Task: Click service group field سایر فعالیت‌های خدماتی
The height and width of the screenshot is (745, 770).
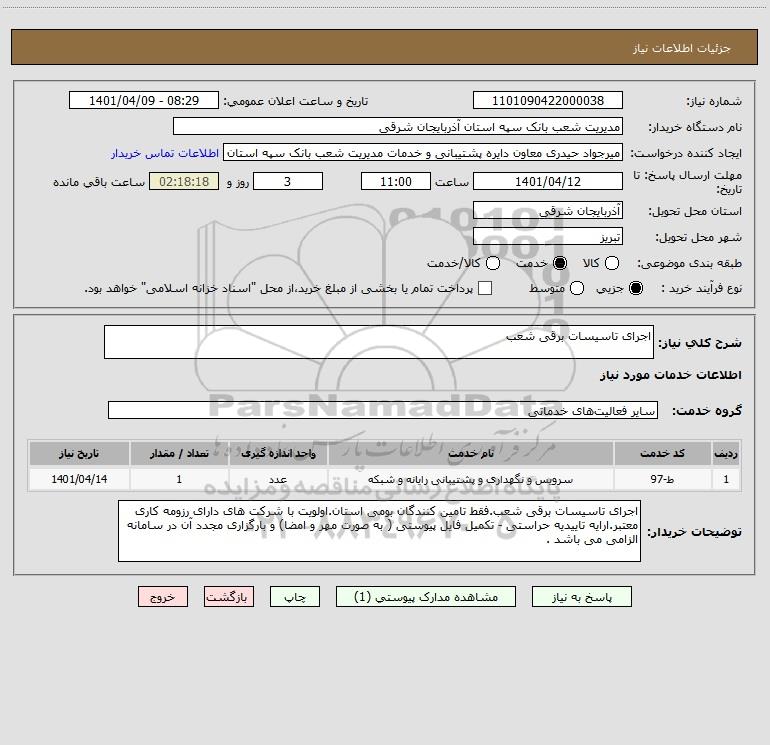Action: click(383, 410)
